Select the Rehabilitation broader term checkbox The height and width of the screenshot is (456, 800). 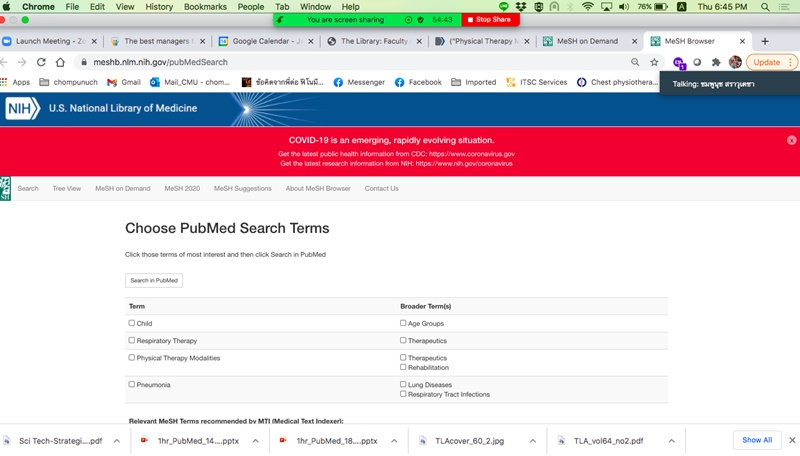pyautogui.click(x=403, y=367)
